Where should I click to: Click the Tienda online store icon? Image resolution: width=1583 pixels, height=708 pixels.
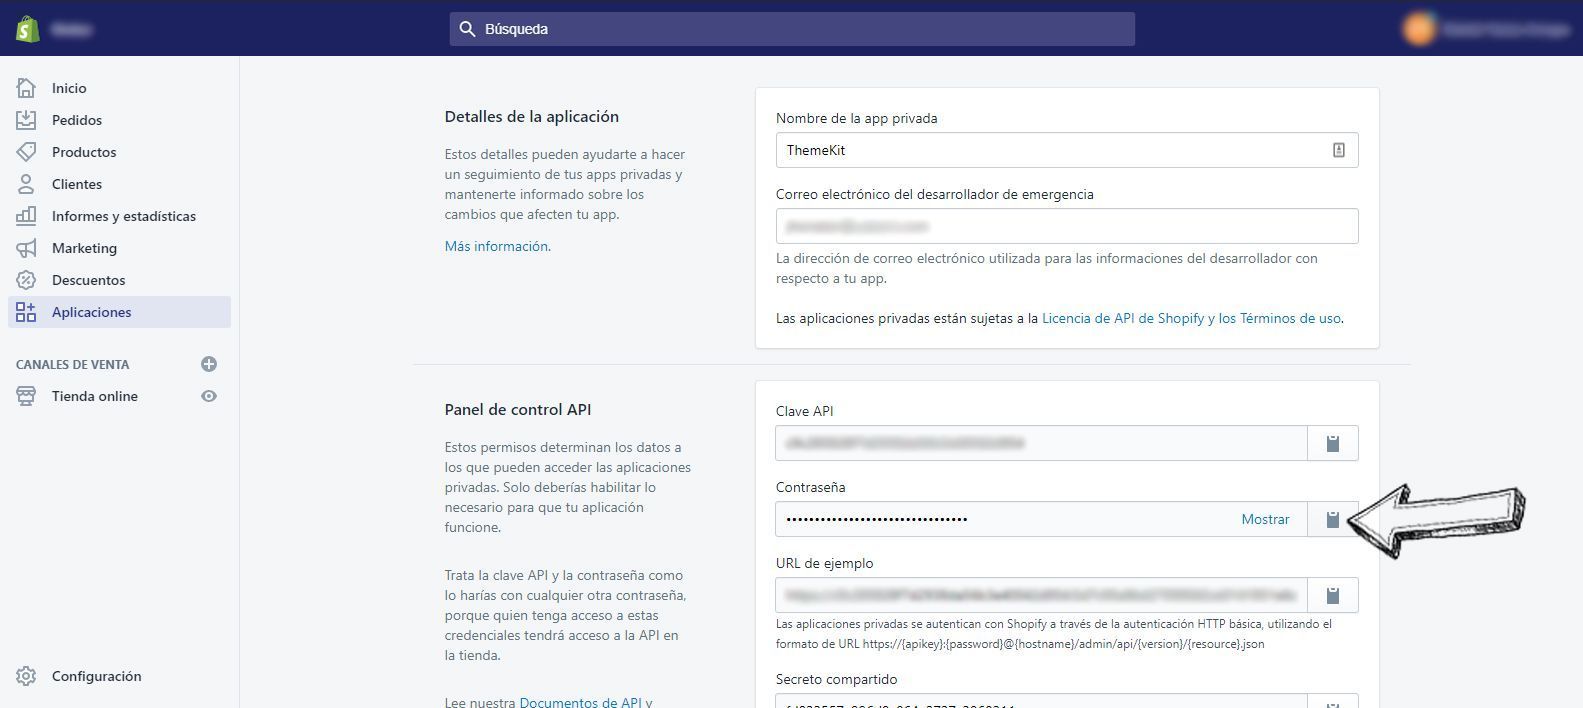26,396
